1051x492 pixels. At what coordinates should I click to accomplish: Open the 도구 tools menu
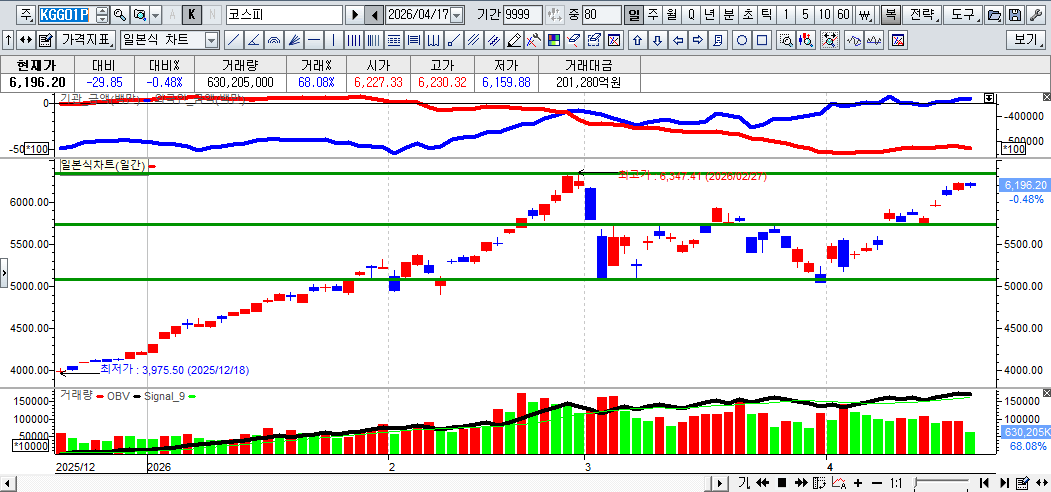[x=962, y=15]
